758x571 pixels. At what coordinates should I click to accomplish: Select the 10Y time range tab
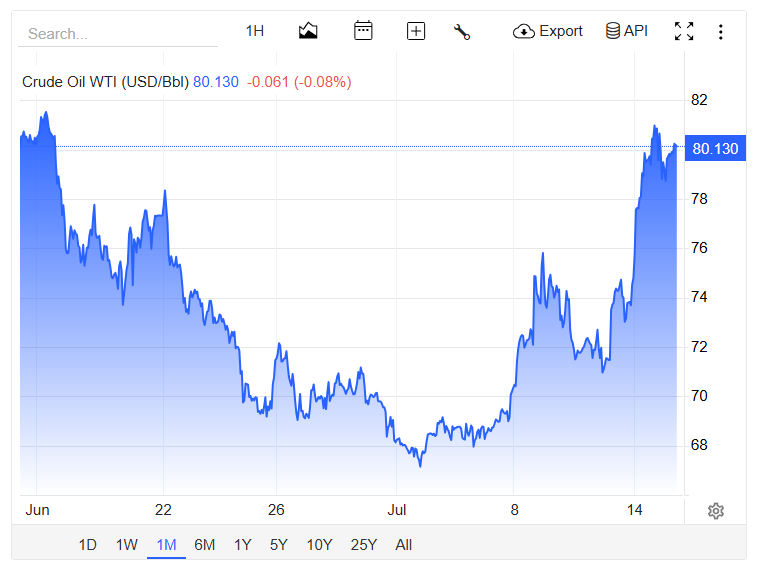[x=320, y=545]
